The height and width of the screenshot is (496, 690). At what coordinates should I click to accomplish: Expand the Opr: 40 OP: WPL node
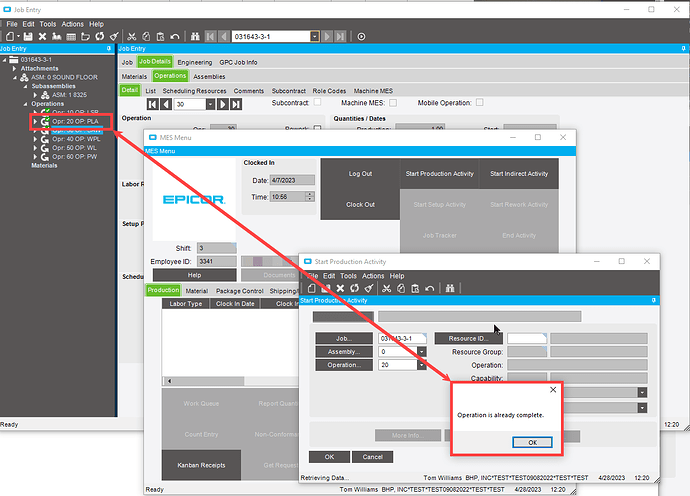coord(35,139)
